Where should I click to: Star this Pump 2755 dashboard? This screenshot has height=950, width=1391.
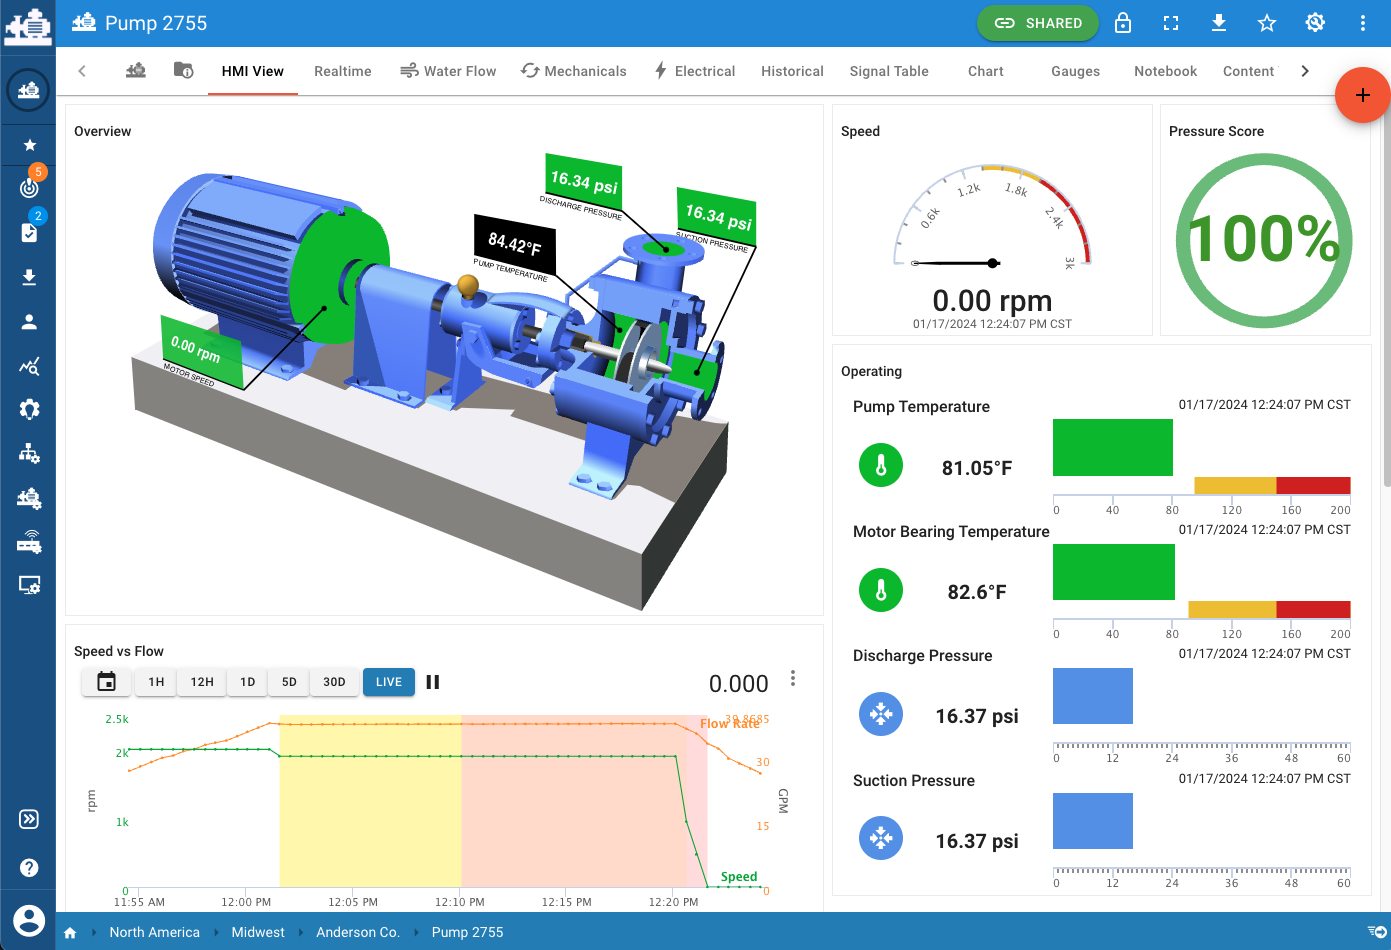pyautogui.click(x=1266, y=22)
